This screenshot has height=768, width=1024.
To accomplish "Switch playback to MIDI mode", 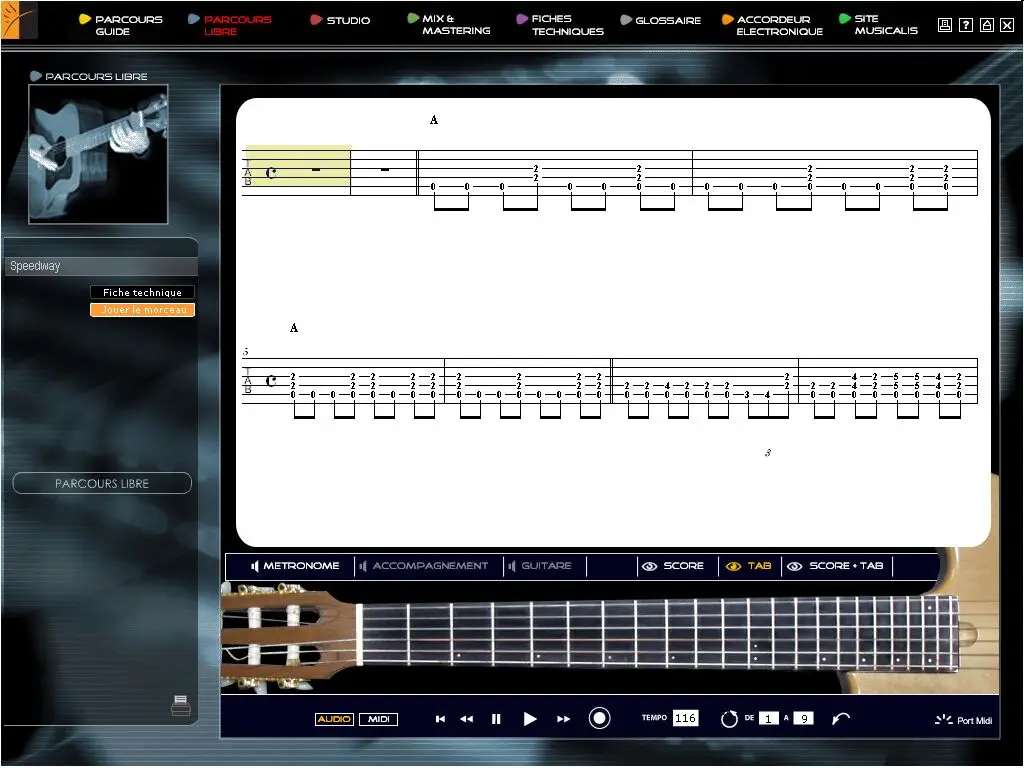I will pos(379,719).
